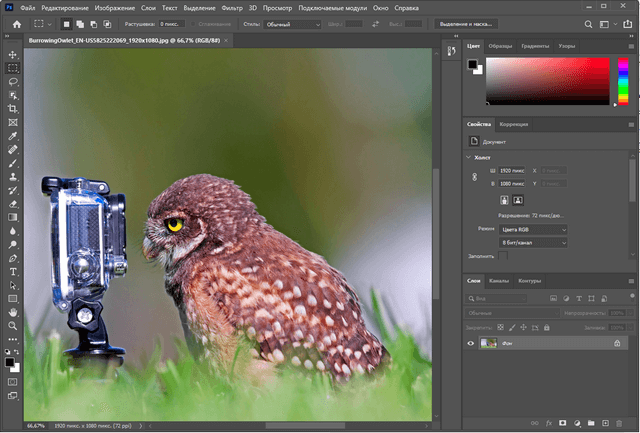
Task: Click the Share icon in the top-right corner
Action: pos(627,24)
